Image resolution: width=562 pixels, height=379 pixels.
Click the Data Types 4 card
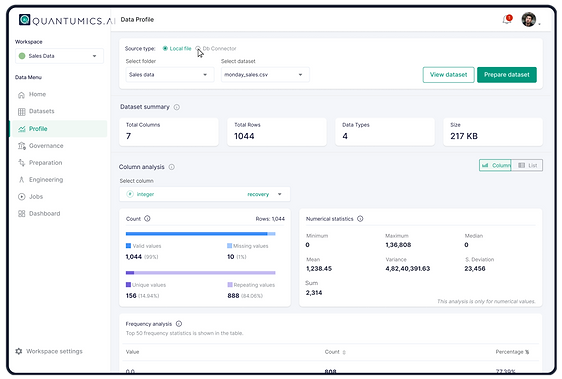tap(385, 132)
